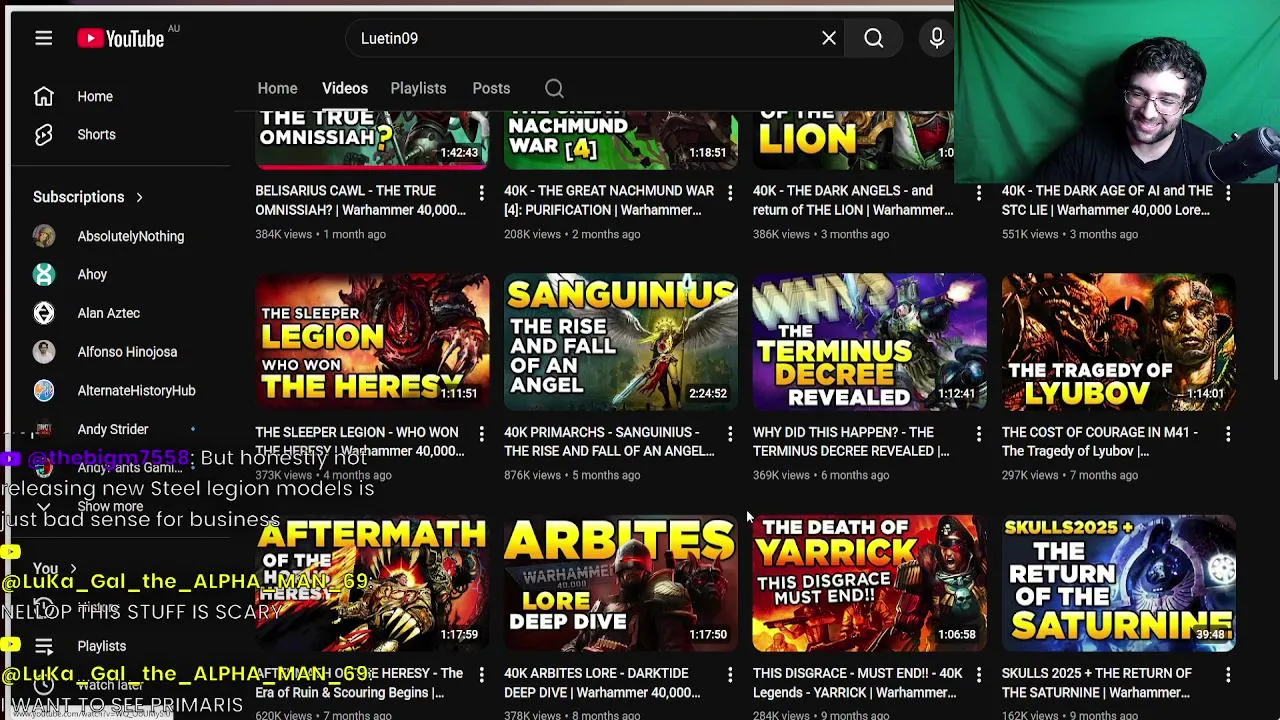Open more options for Sanguinius video

pos(730,434)
